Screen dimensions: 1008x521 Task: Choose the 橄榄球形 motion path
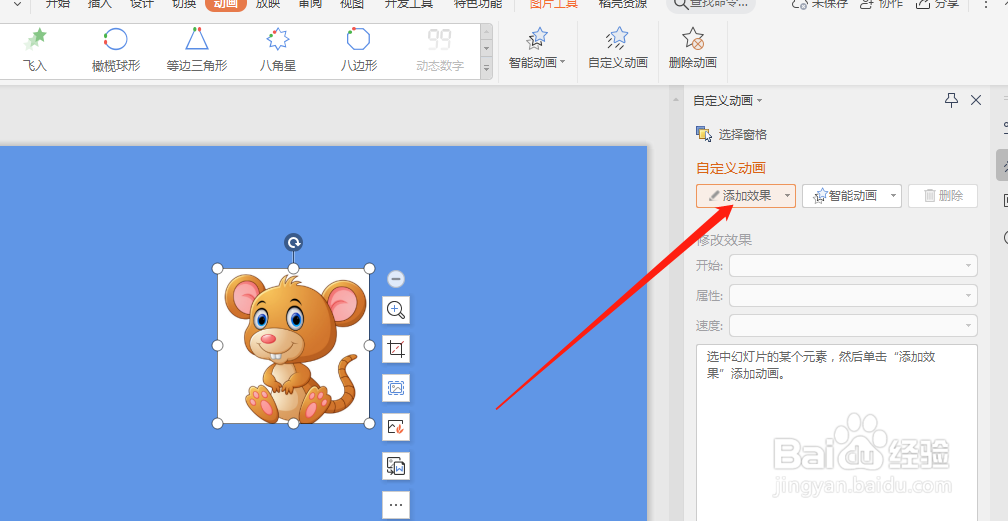point(116,50)
